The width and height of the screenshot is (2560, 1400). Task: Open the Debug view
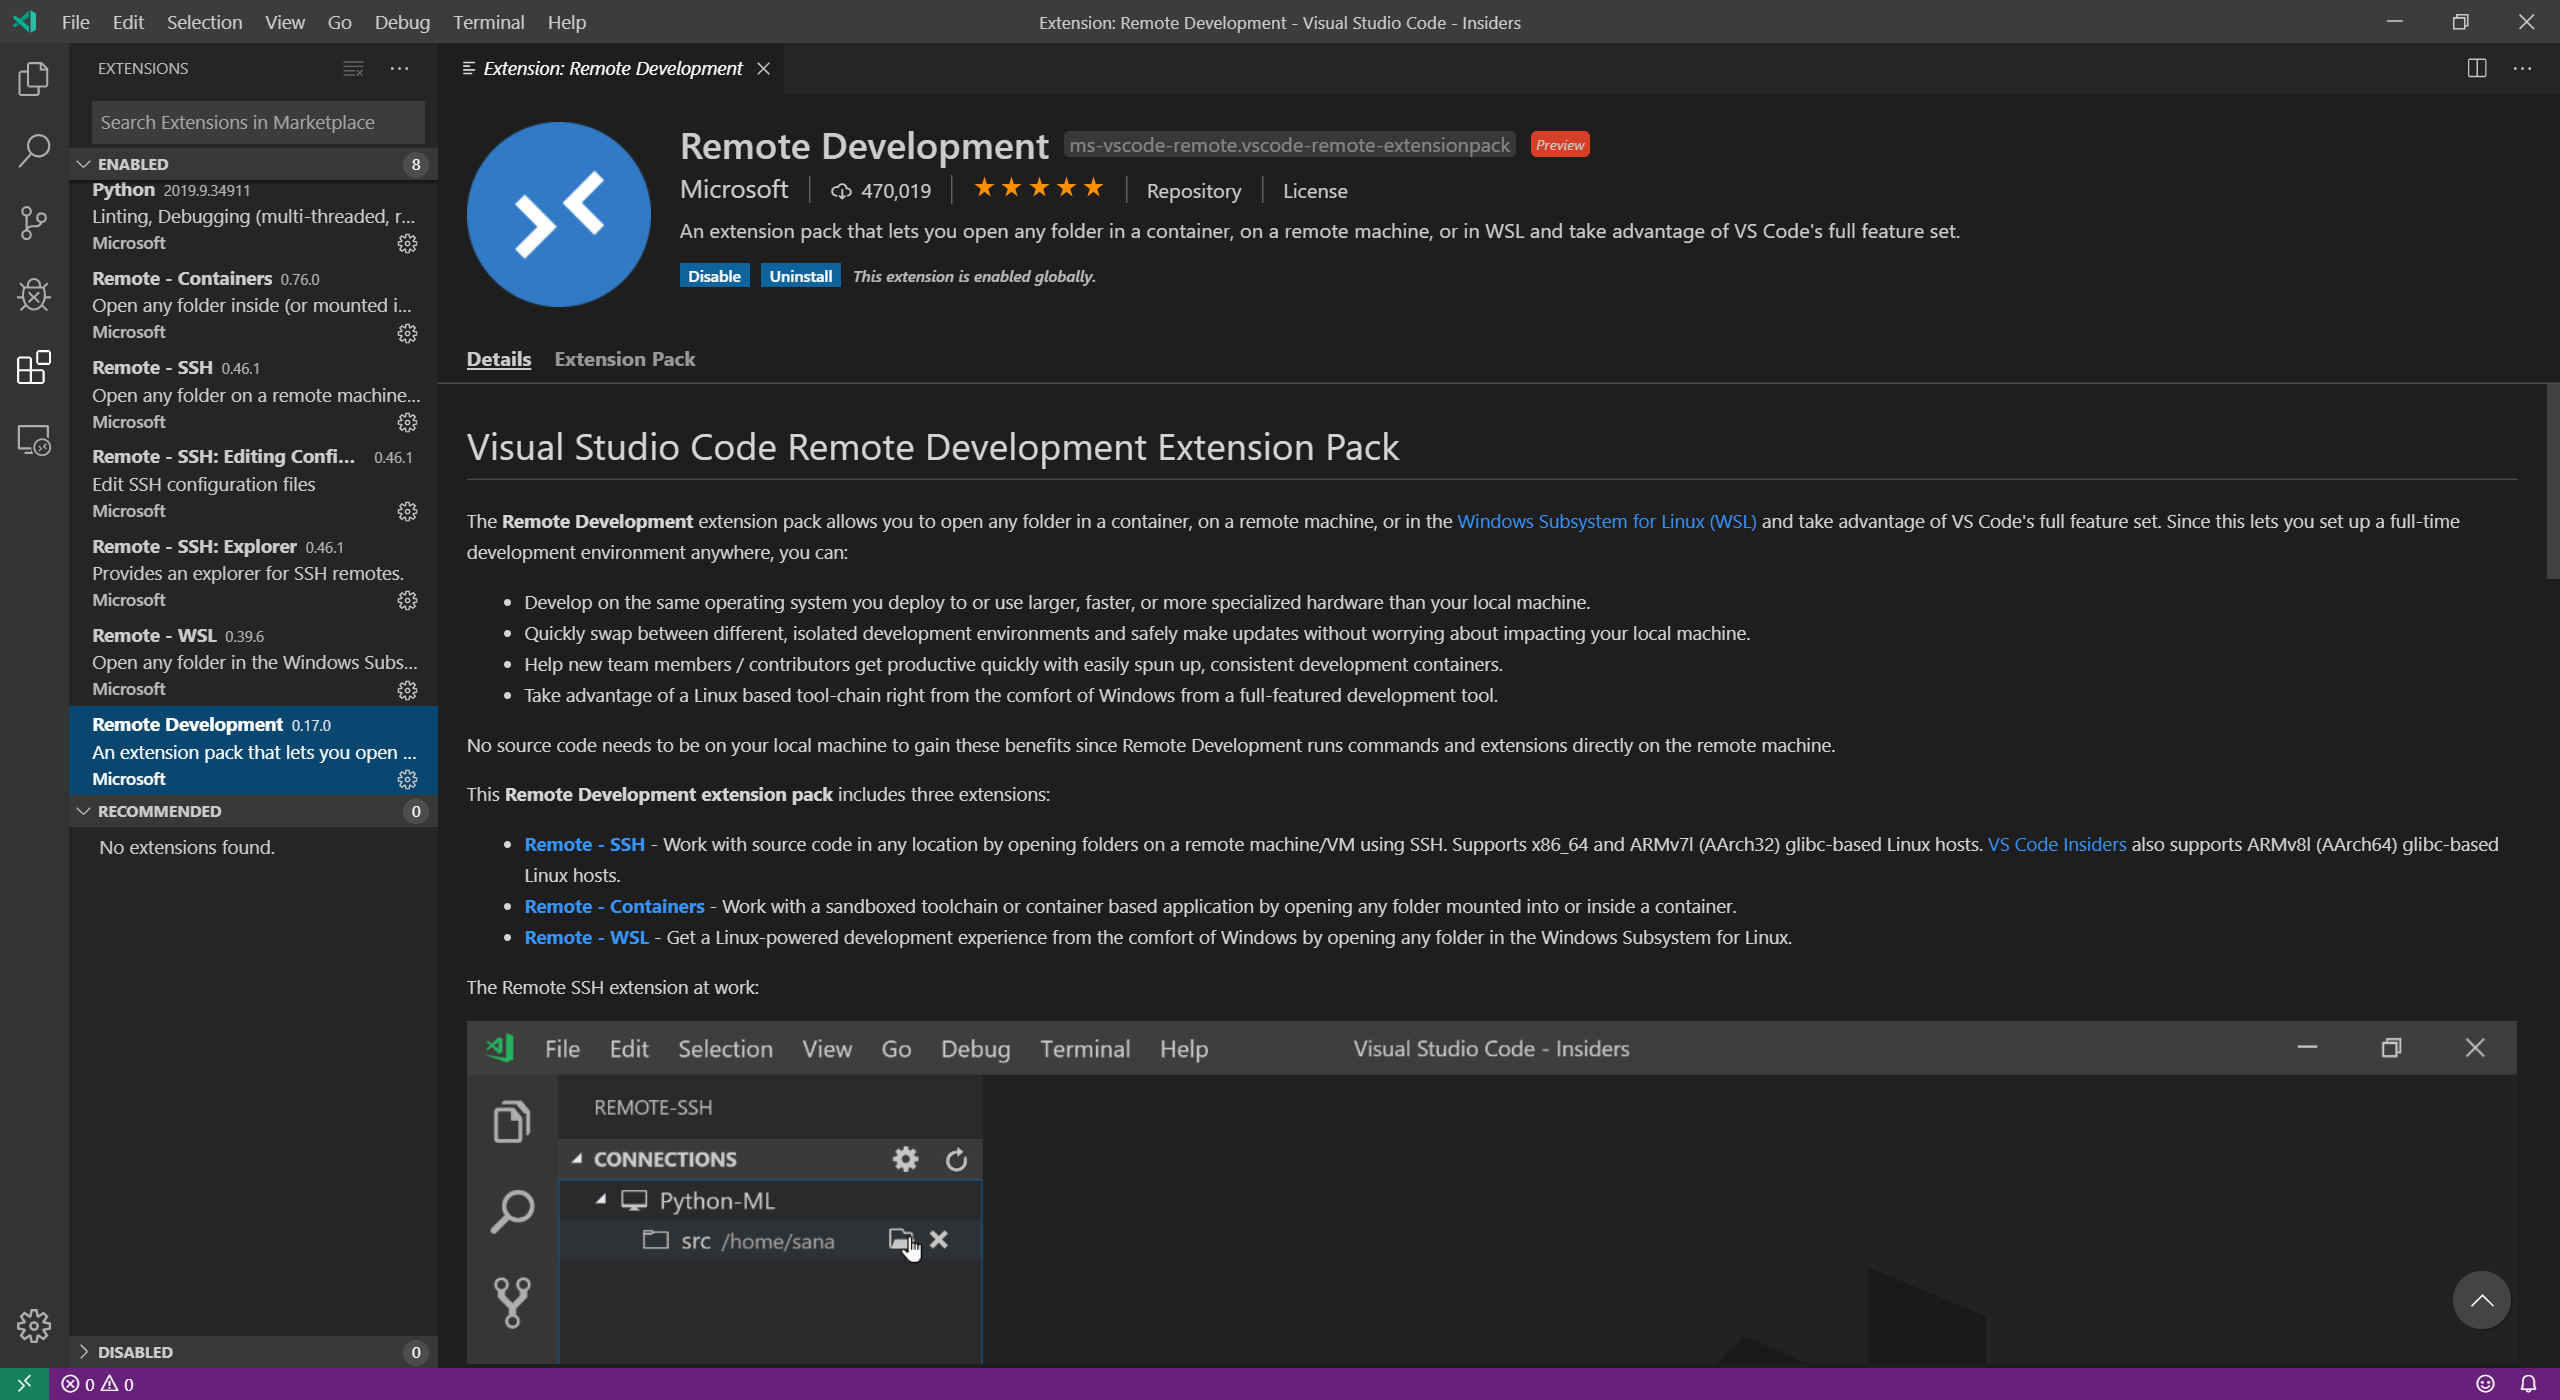(33, 295)
